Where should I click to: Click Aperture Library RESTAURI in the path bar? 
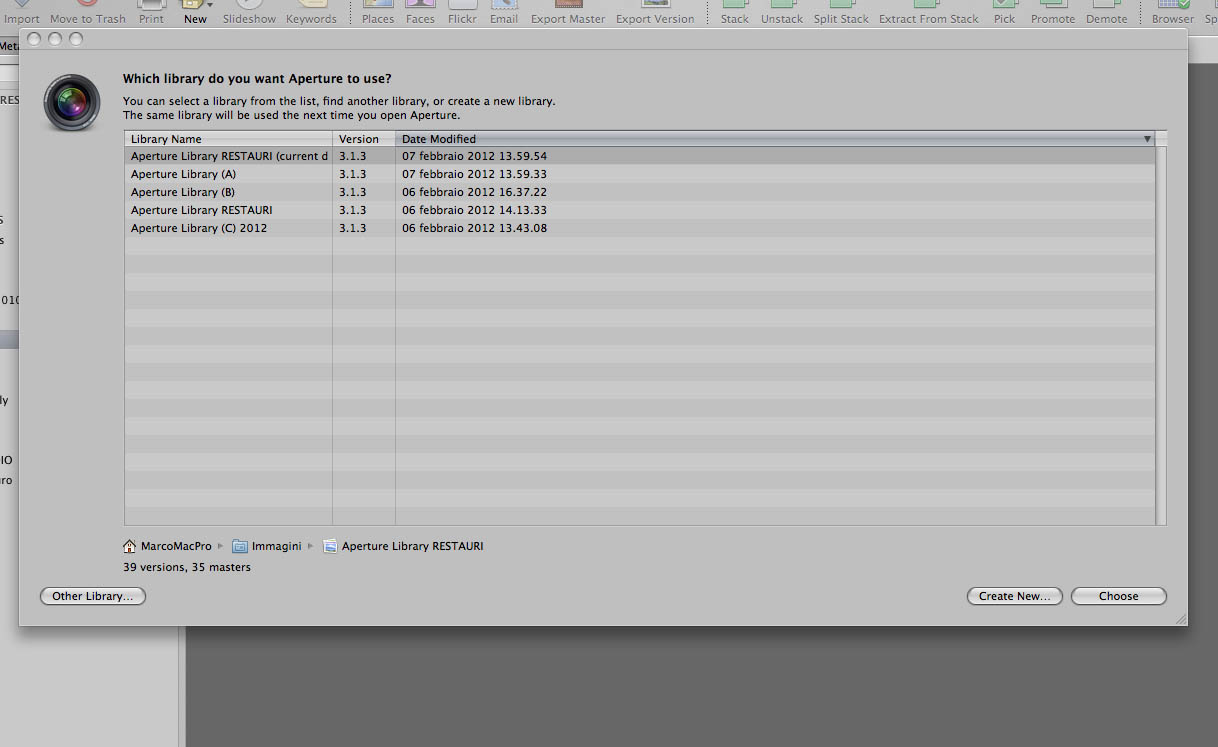pyautogui.click(x=403, y=546)
